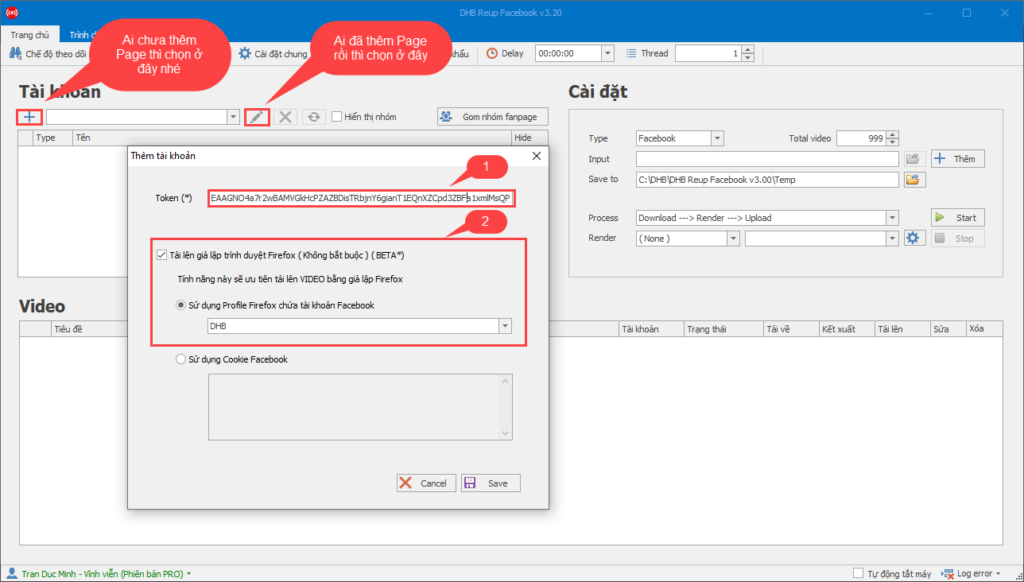
Task: Click Save in the dialog
Action: 490,483
